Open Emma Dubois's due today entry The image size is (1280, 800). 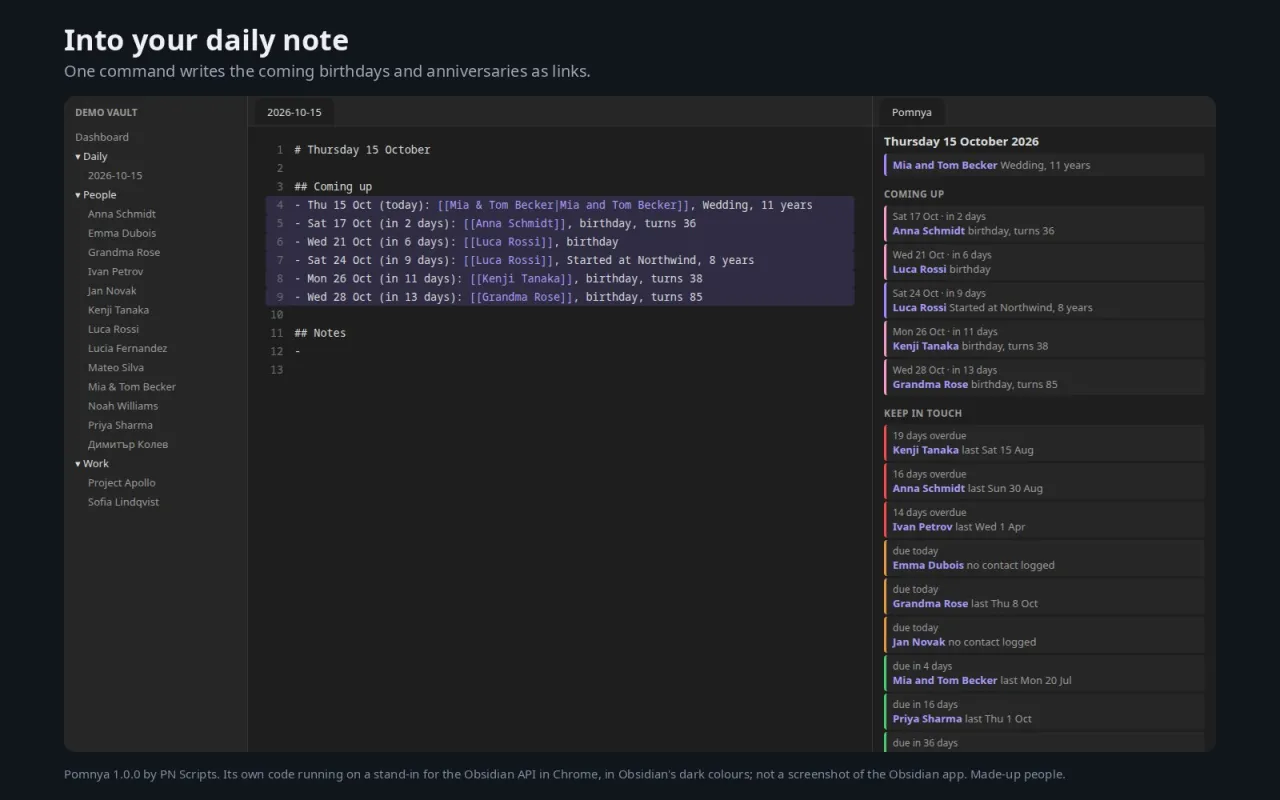click(1044, 559)
